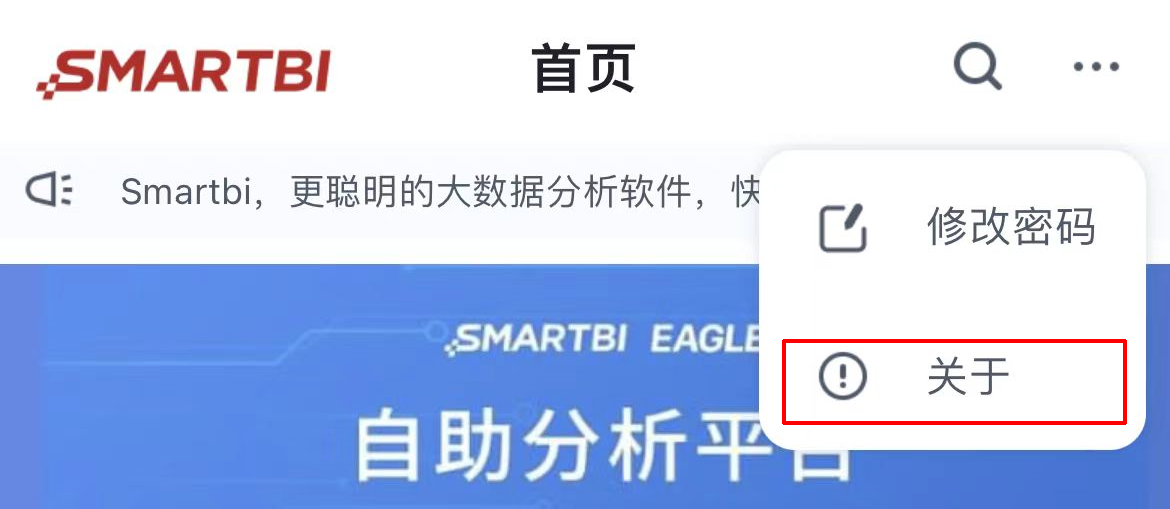
Task: Tap the announcement speaker icon
Action: 49,190
